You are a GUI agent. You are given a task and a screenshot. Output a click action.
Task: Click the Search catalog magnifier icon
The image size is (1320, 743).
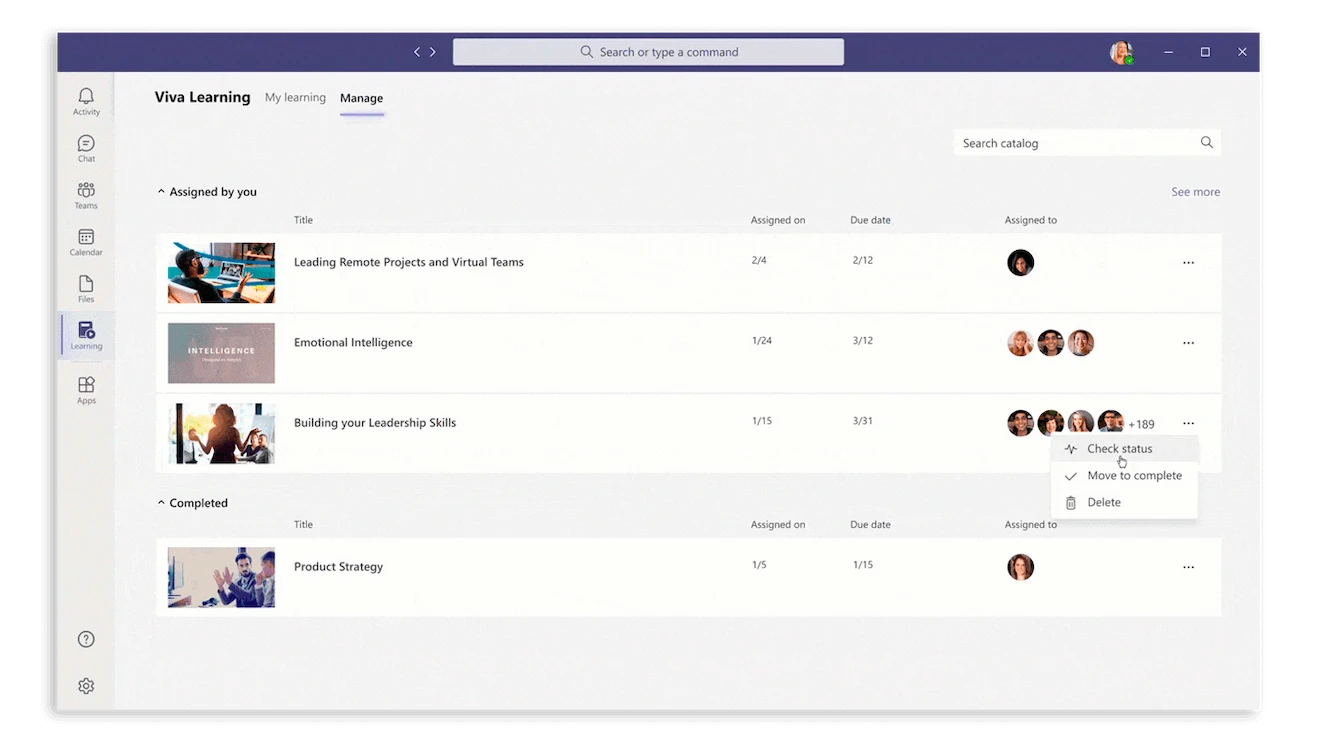pyautogui.click(x=1207, y=143)
